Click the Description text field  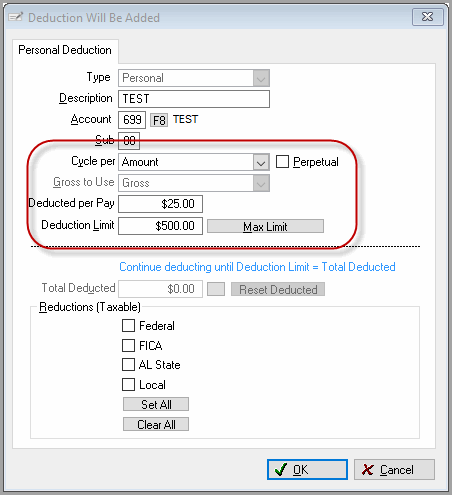(194, 99)
